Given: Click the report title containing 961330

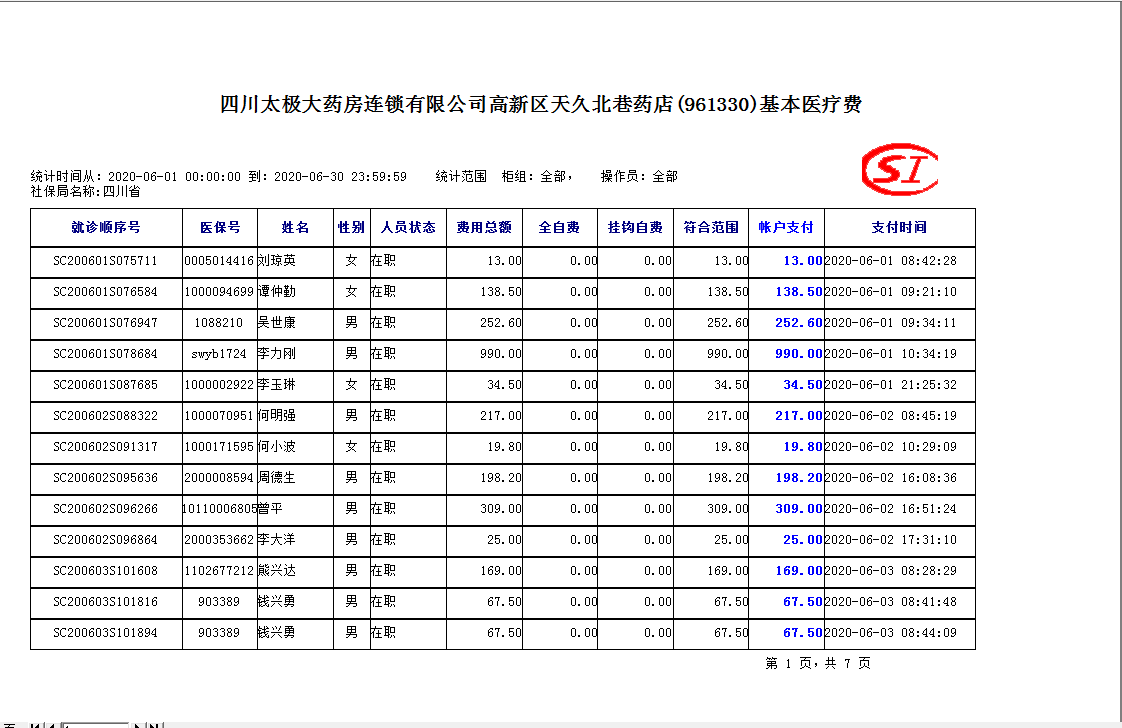Looking at the screenshot, I should [540, 105].
